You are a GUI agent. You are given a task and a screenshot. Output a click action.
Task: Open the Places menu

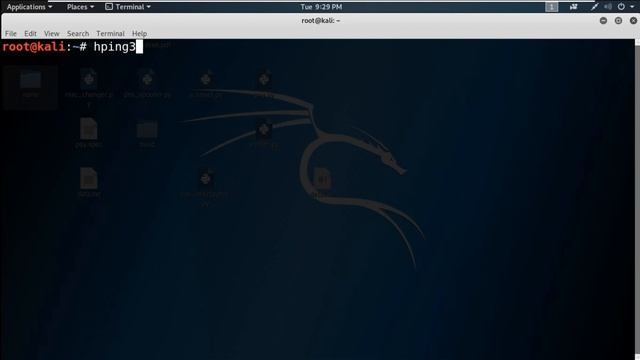click(x=80, y=7)
